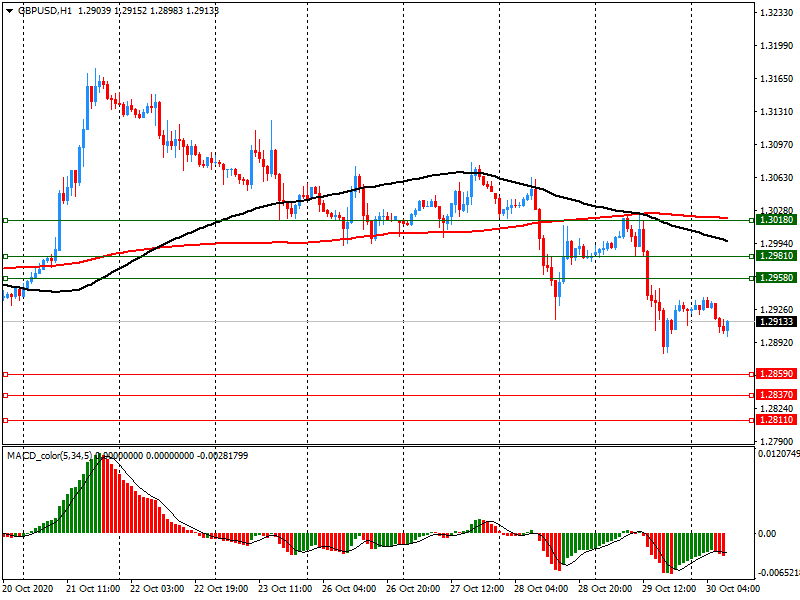The height and width of the screenshot is (600, 800).
Task: Select the 26 Oct 20:00 time label
Action: (x=413, y=588)
